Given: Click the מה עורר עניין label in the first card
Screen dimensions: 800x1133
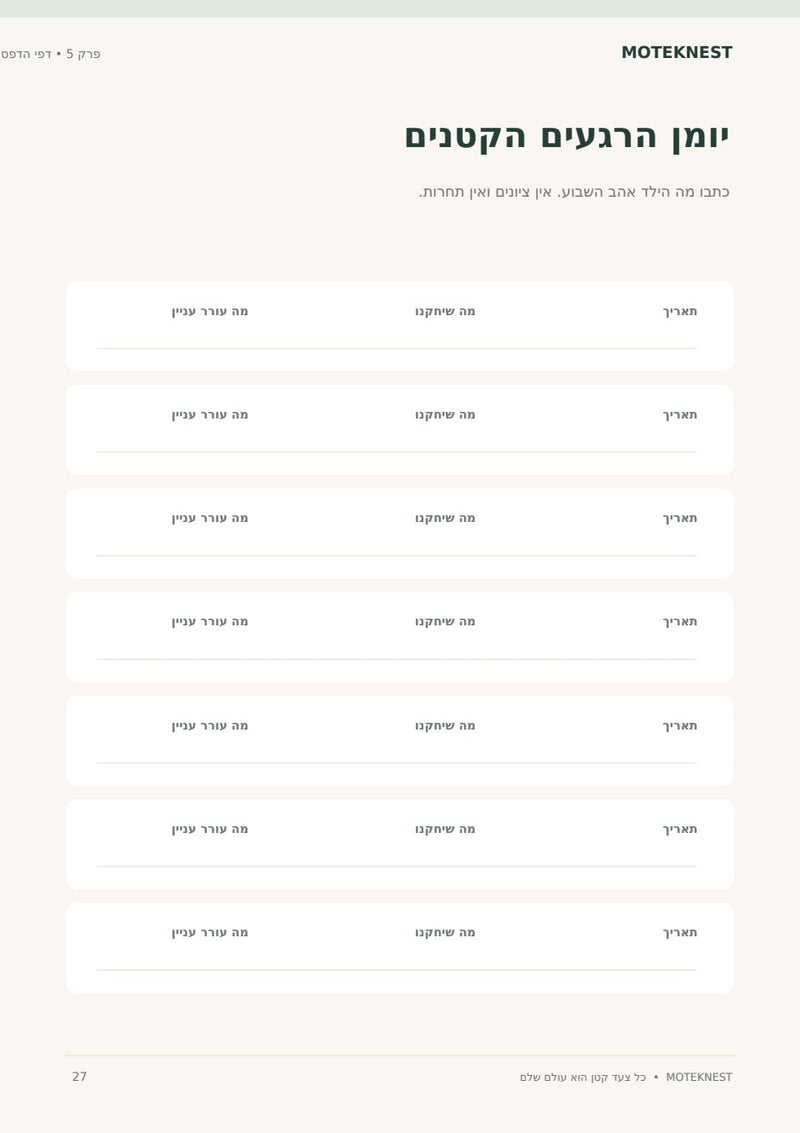Looking at the screenshot, I should click(x=210, y=311).
